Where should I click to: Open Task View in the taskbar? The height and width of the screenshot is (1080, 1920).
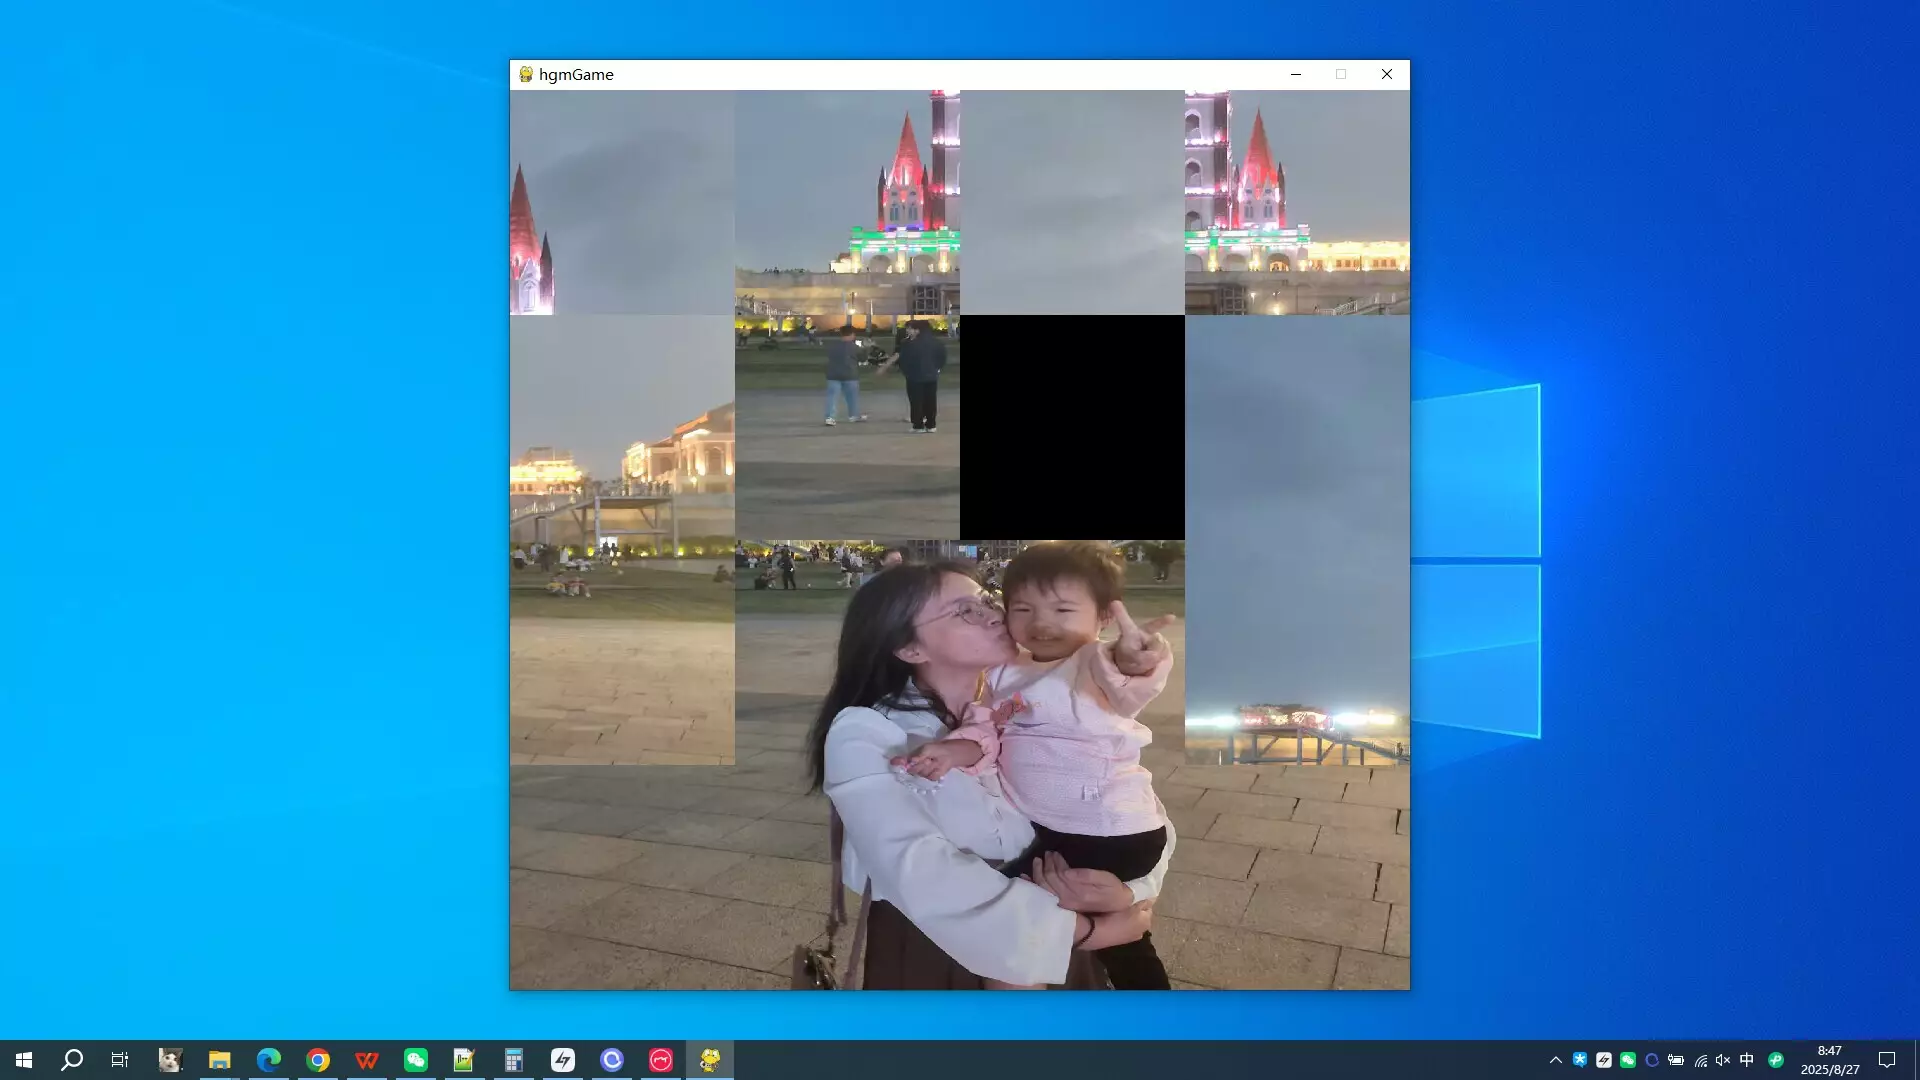tap(120, 1060)
